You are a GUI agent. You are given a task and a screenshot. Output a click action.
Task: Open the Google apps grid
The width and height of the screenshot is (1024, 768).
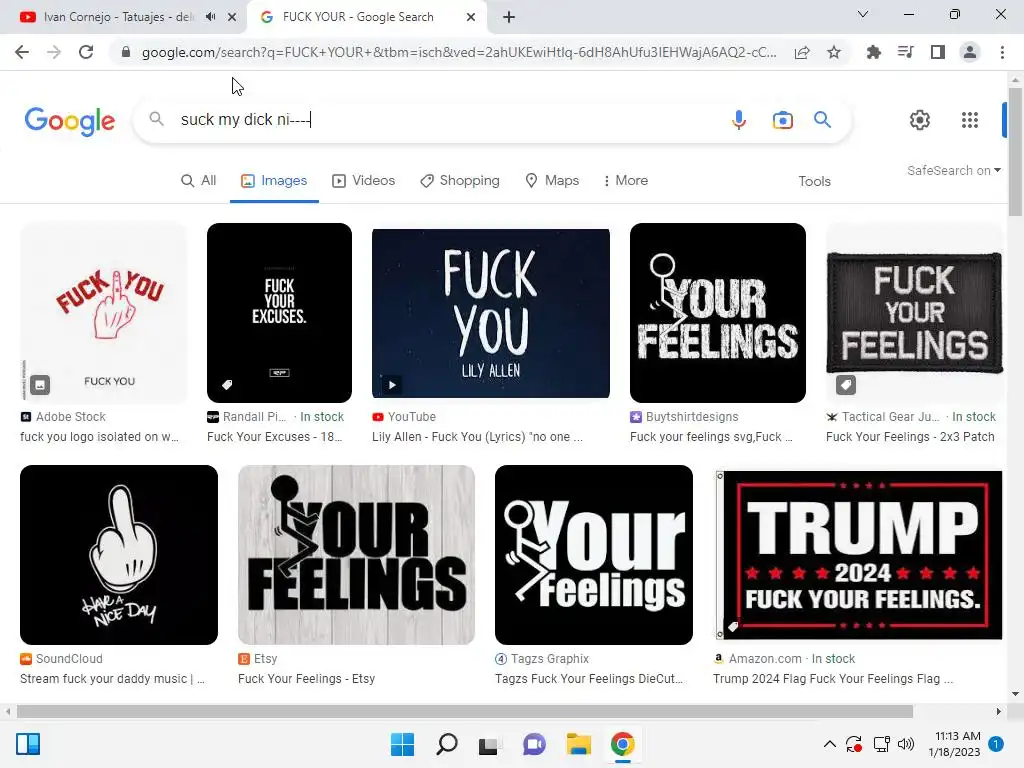(970, 120)
